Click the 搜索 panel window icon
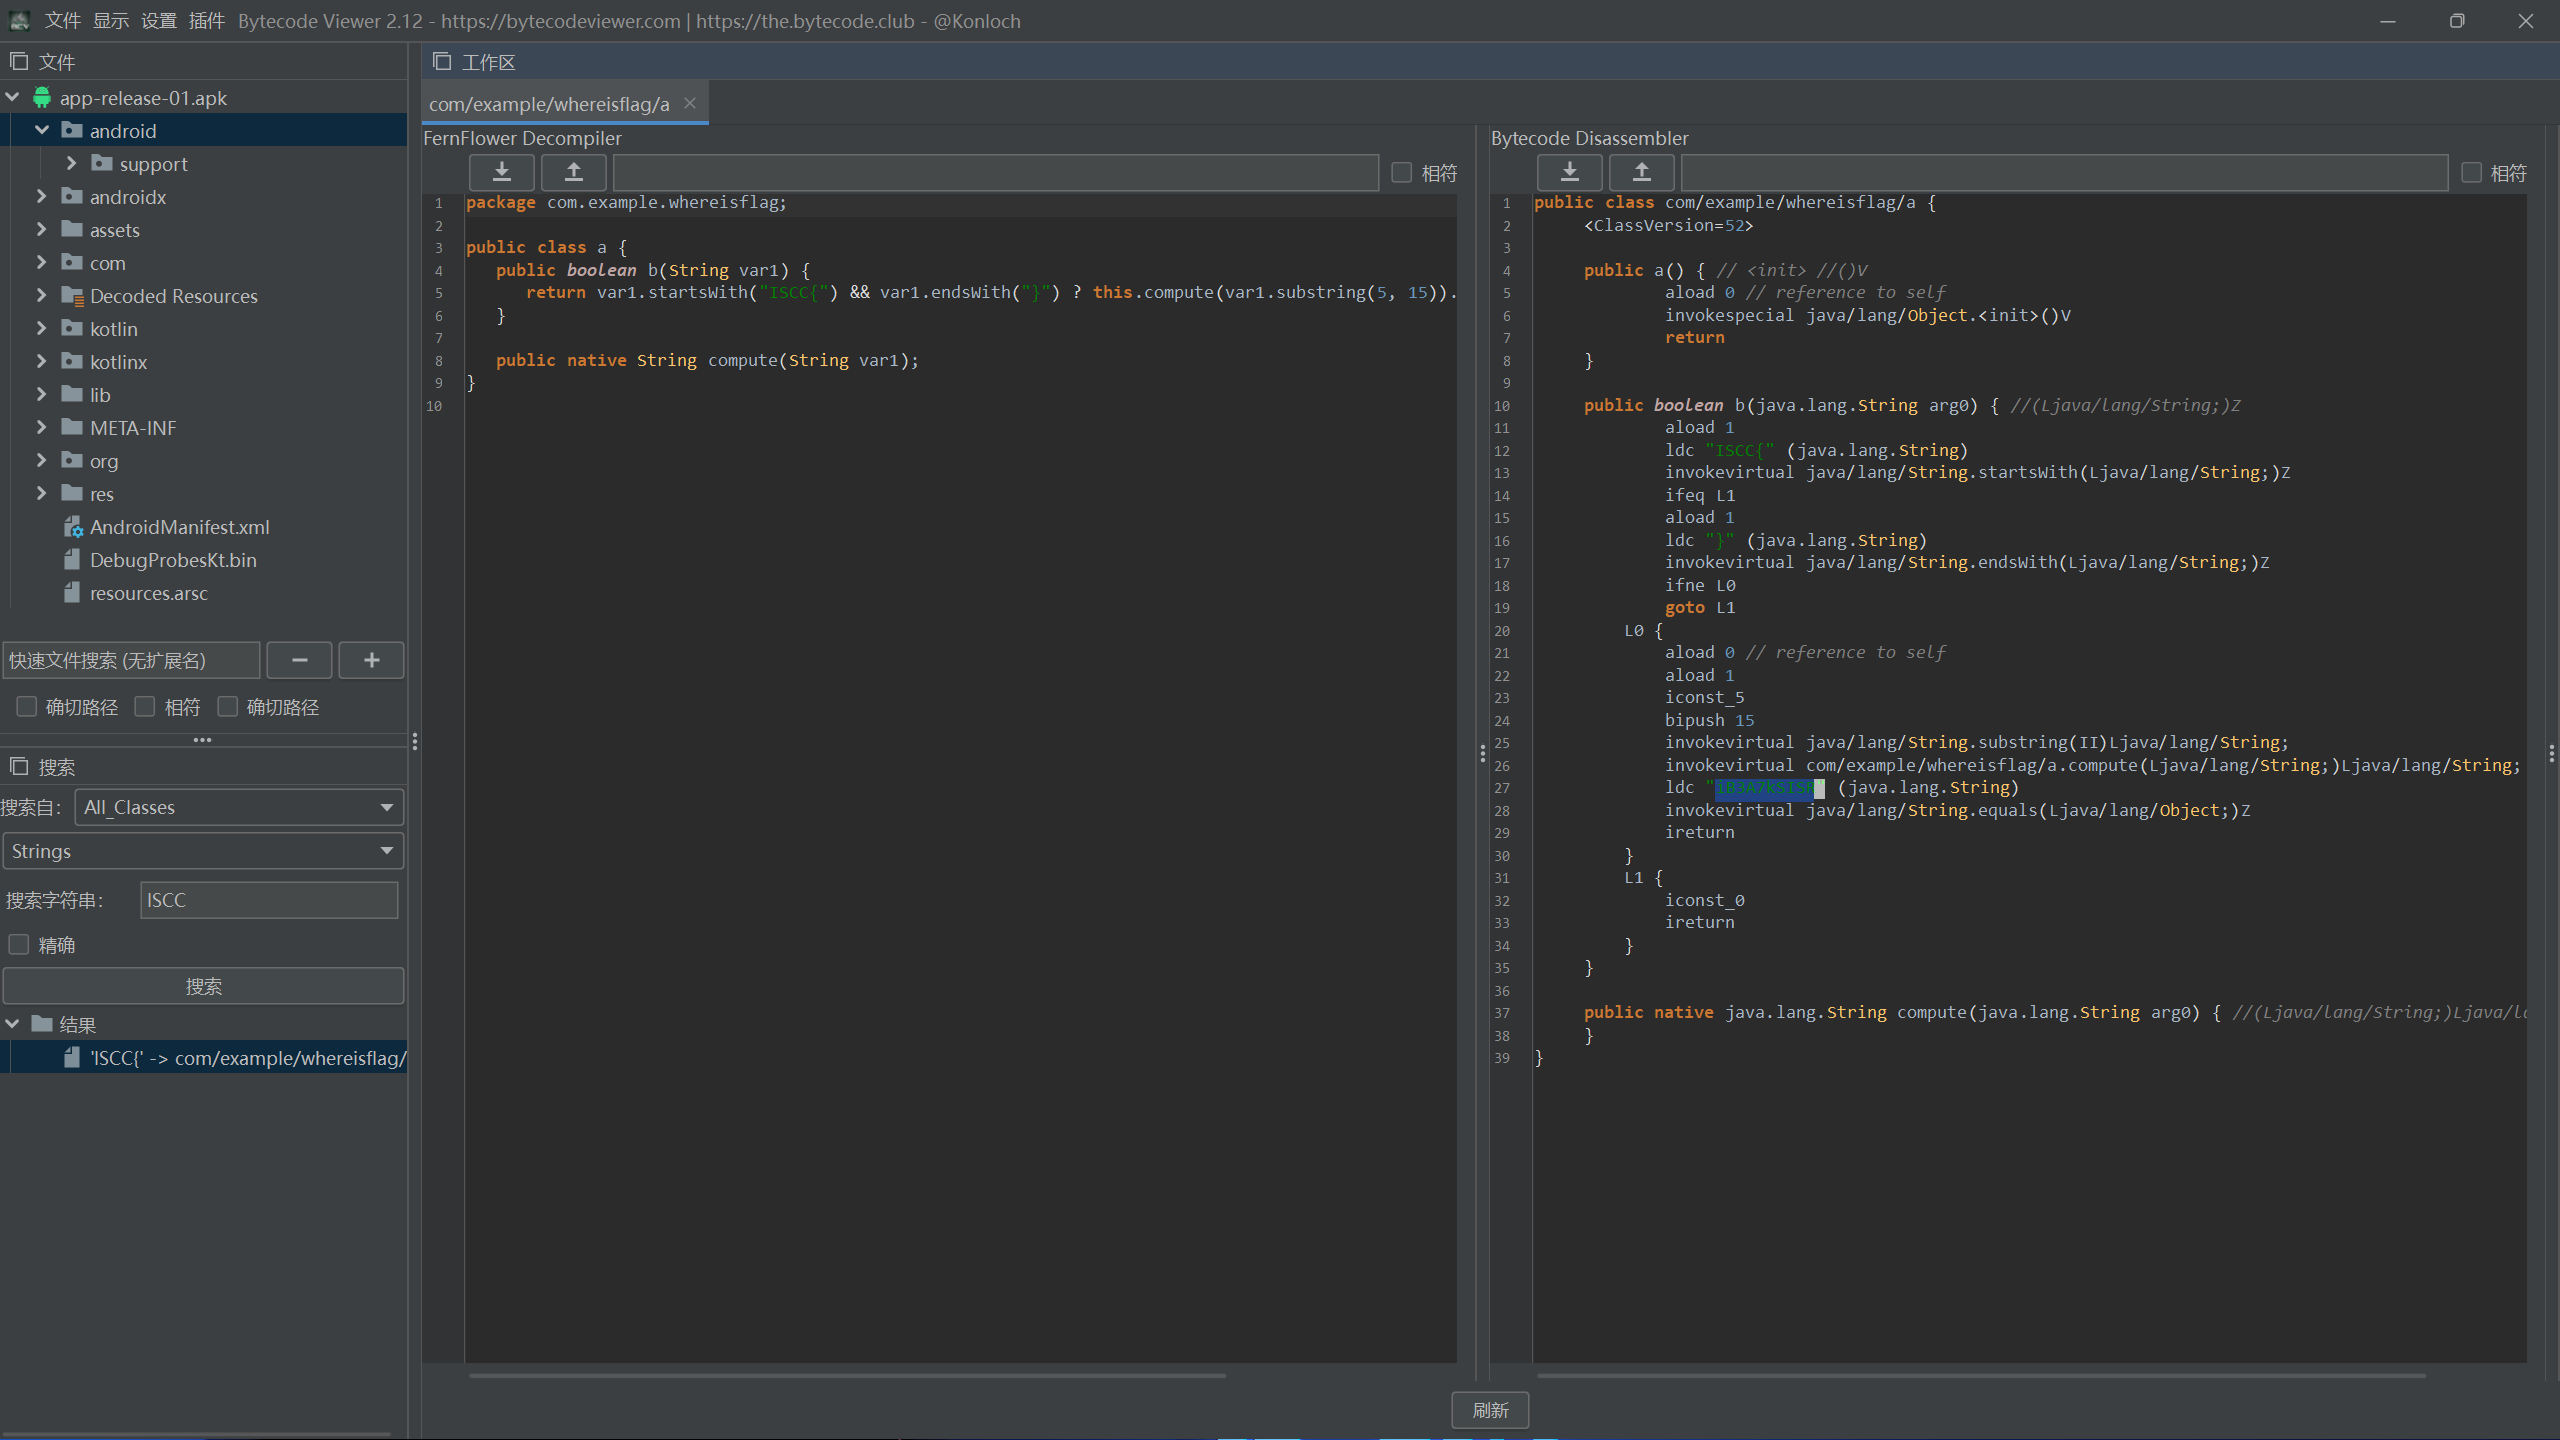Image resolution: width=2560 pixels, height=1440 pixels. (19, 766)
